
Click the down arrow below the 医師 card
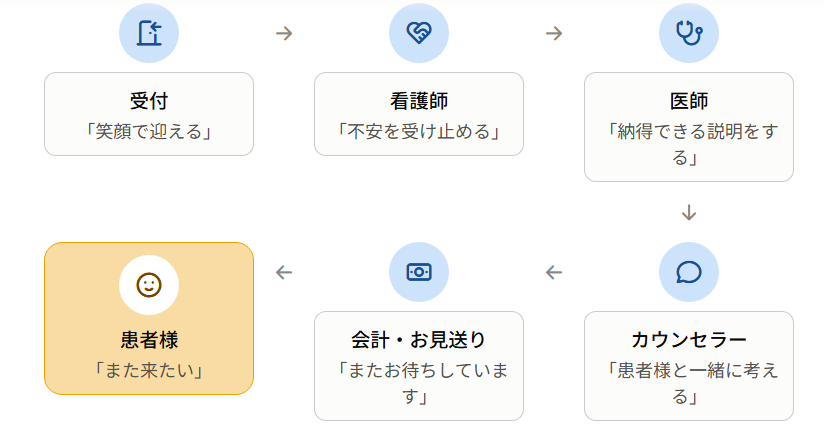689,213
